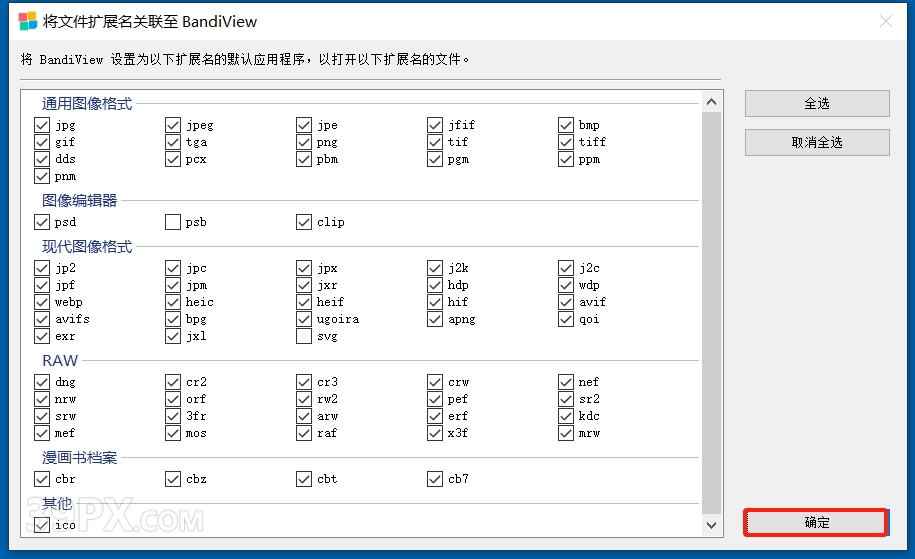Uncheck the raf checkbox
Image resolution: width=915 pixels, height=559 pixels.
coord(304,433)
